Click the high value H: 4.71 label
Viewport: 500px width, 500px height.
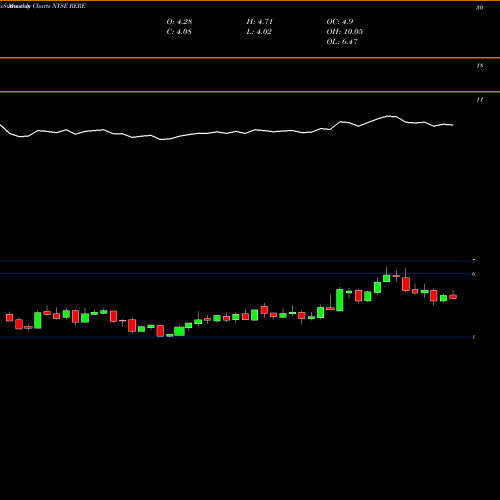[x=260, y=22]
